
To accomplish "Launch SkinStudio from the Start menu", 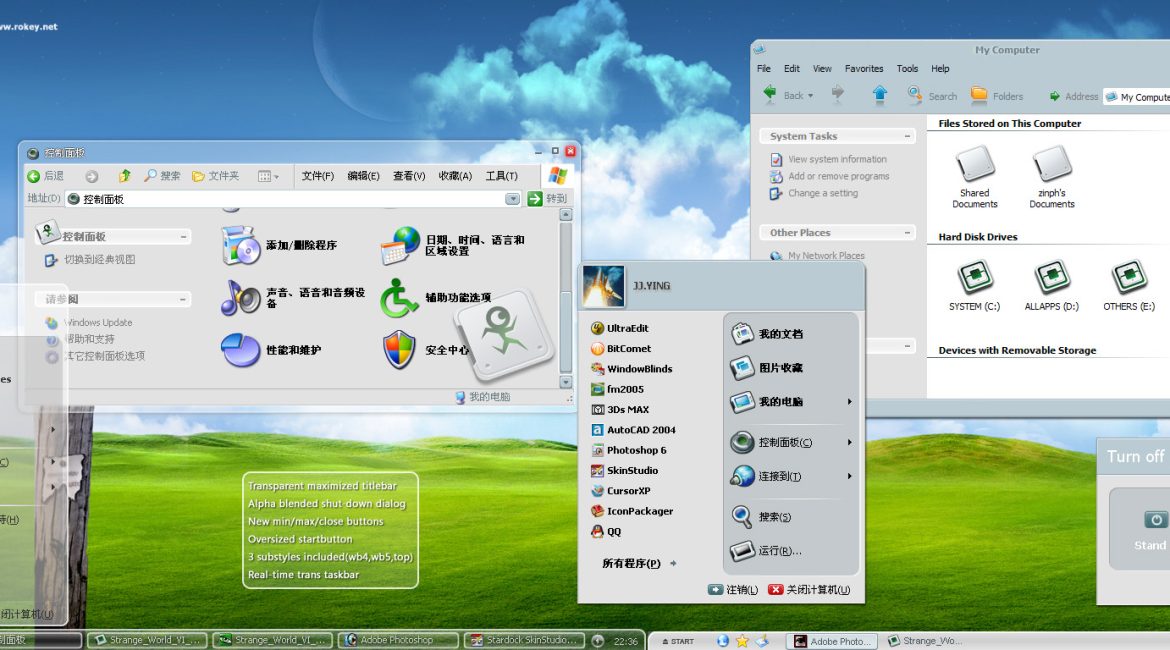I will [x=625, y=471].
